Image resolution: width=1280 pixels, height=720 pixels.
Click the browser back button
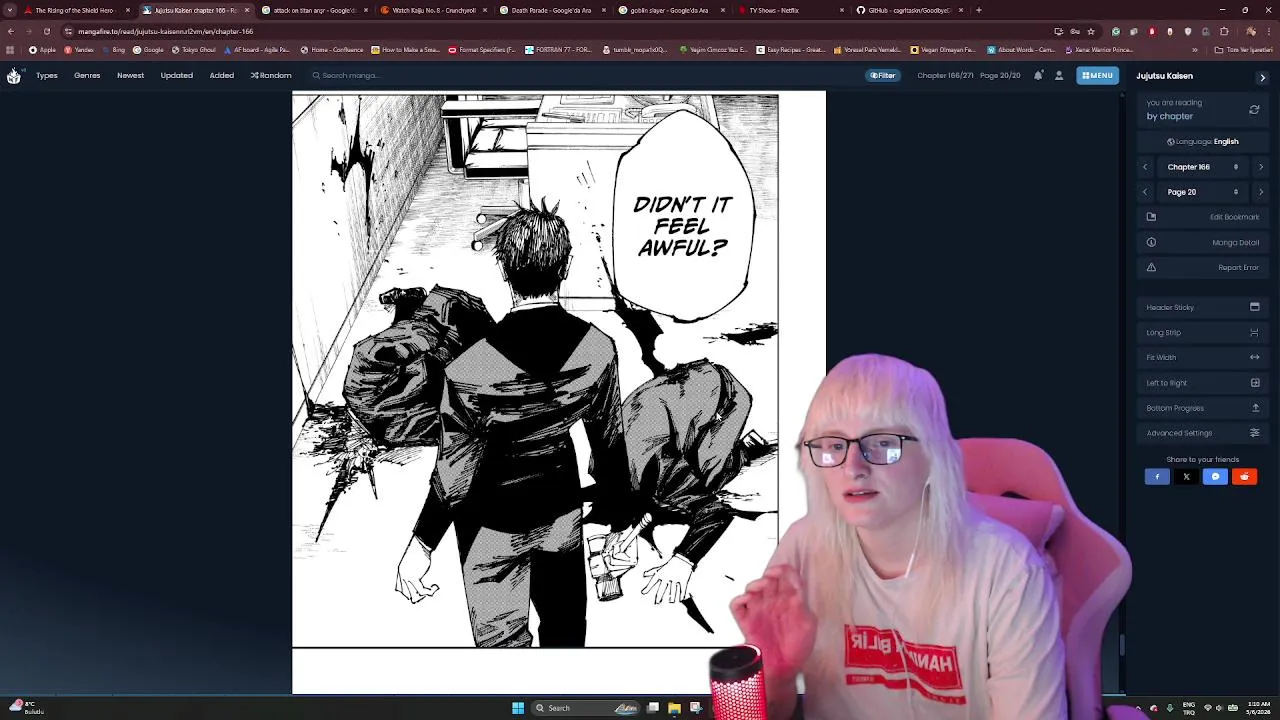(x=10, y=31)
